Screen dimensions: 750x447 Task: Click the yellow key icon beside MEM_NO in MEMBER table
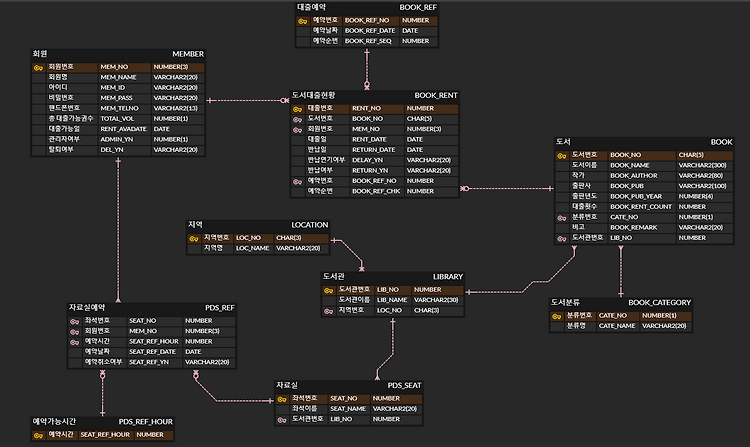(x=38, y=68)
